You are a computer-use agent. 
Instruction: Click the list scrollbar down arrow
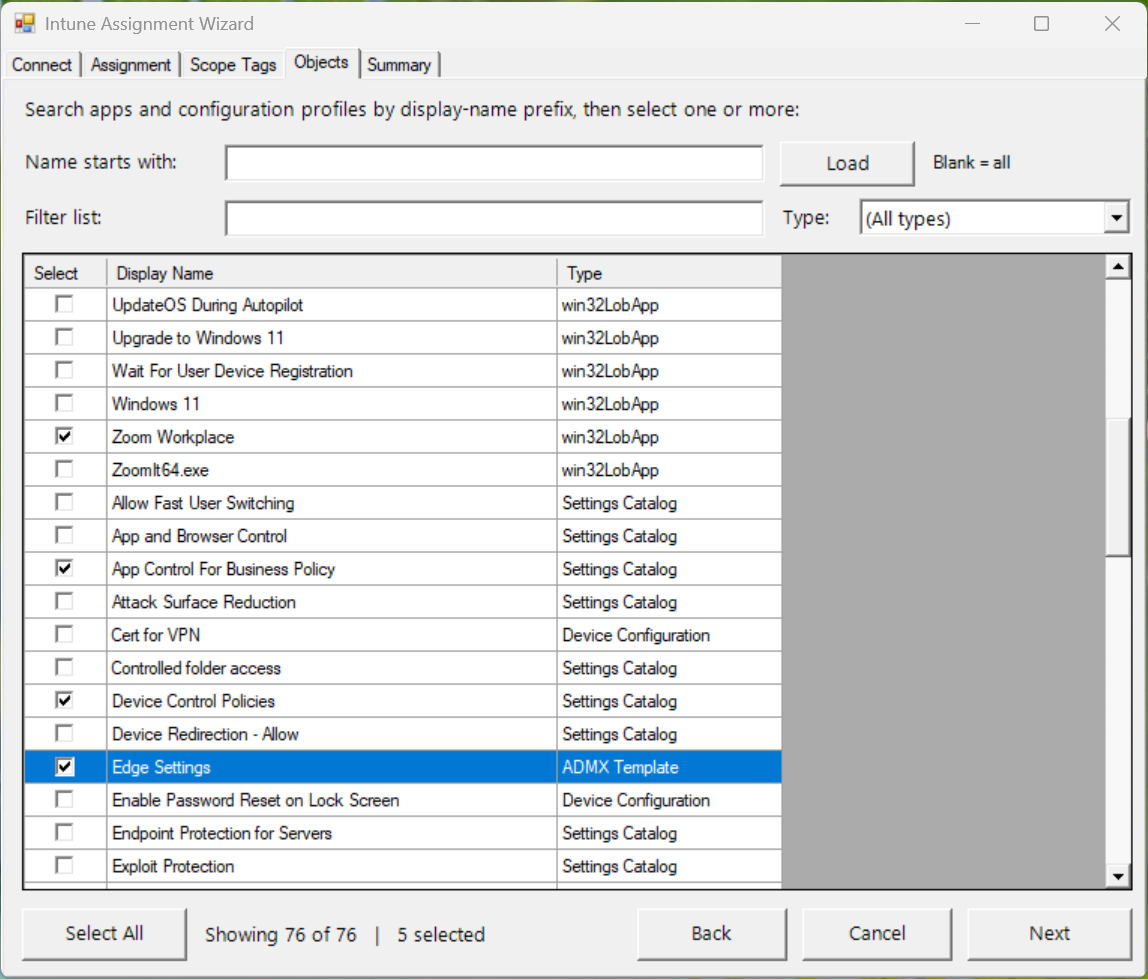(x=1118, y=876)
